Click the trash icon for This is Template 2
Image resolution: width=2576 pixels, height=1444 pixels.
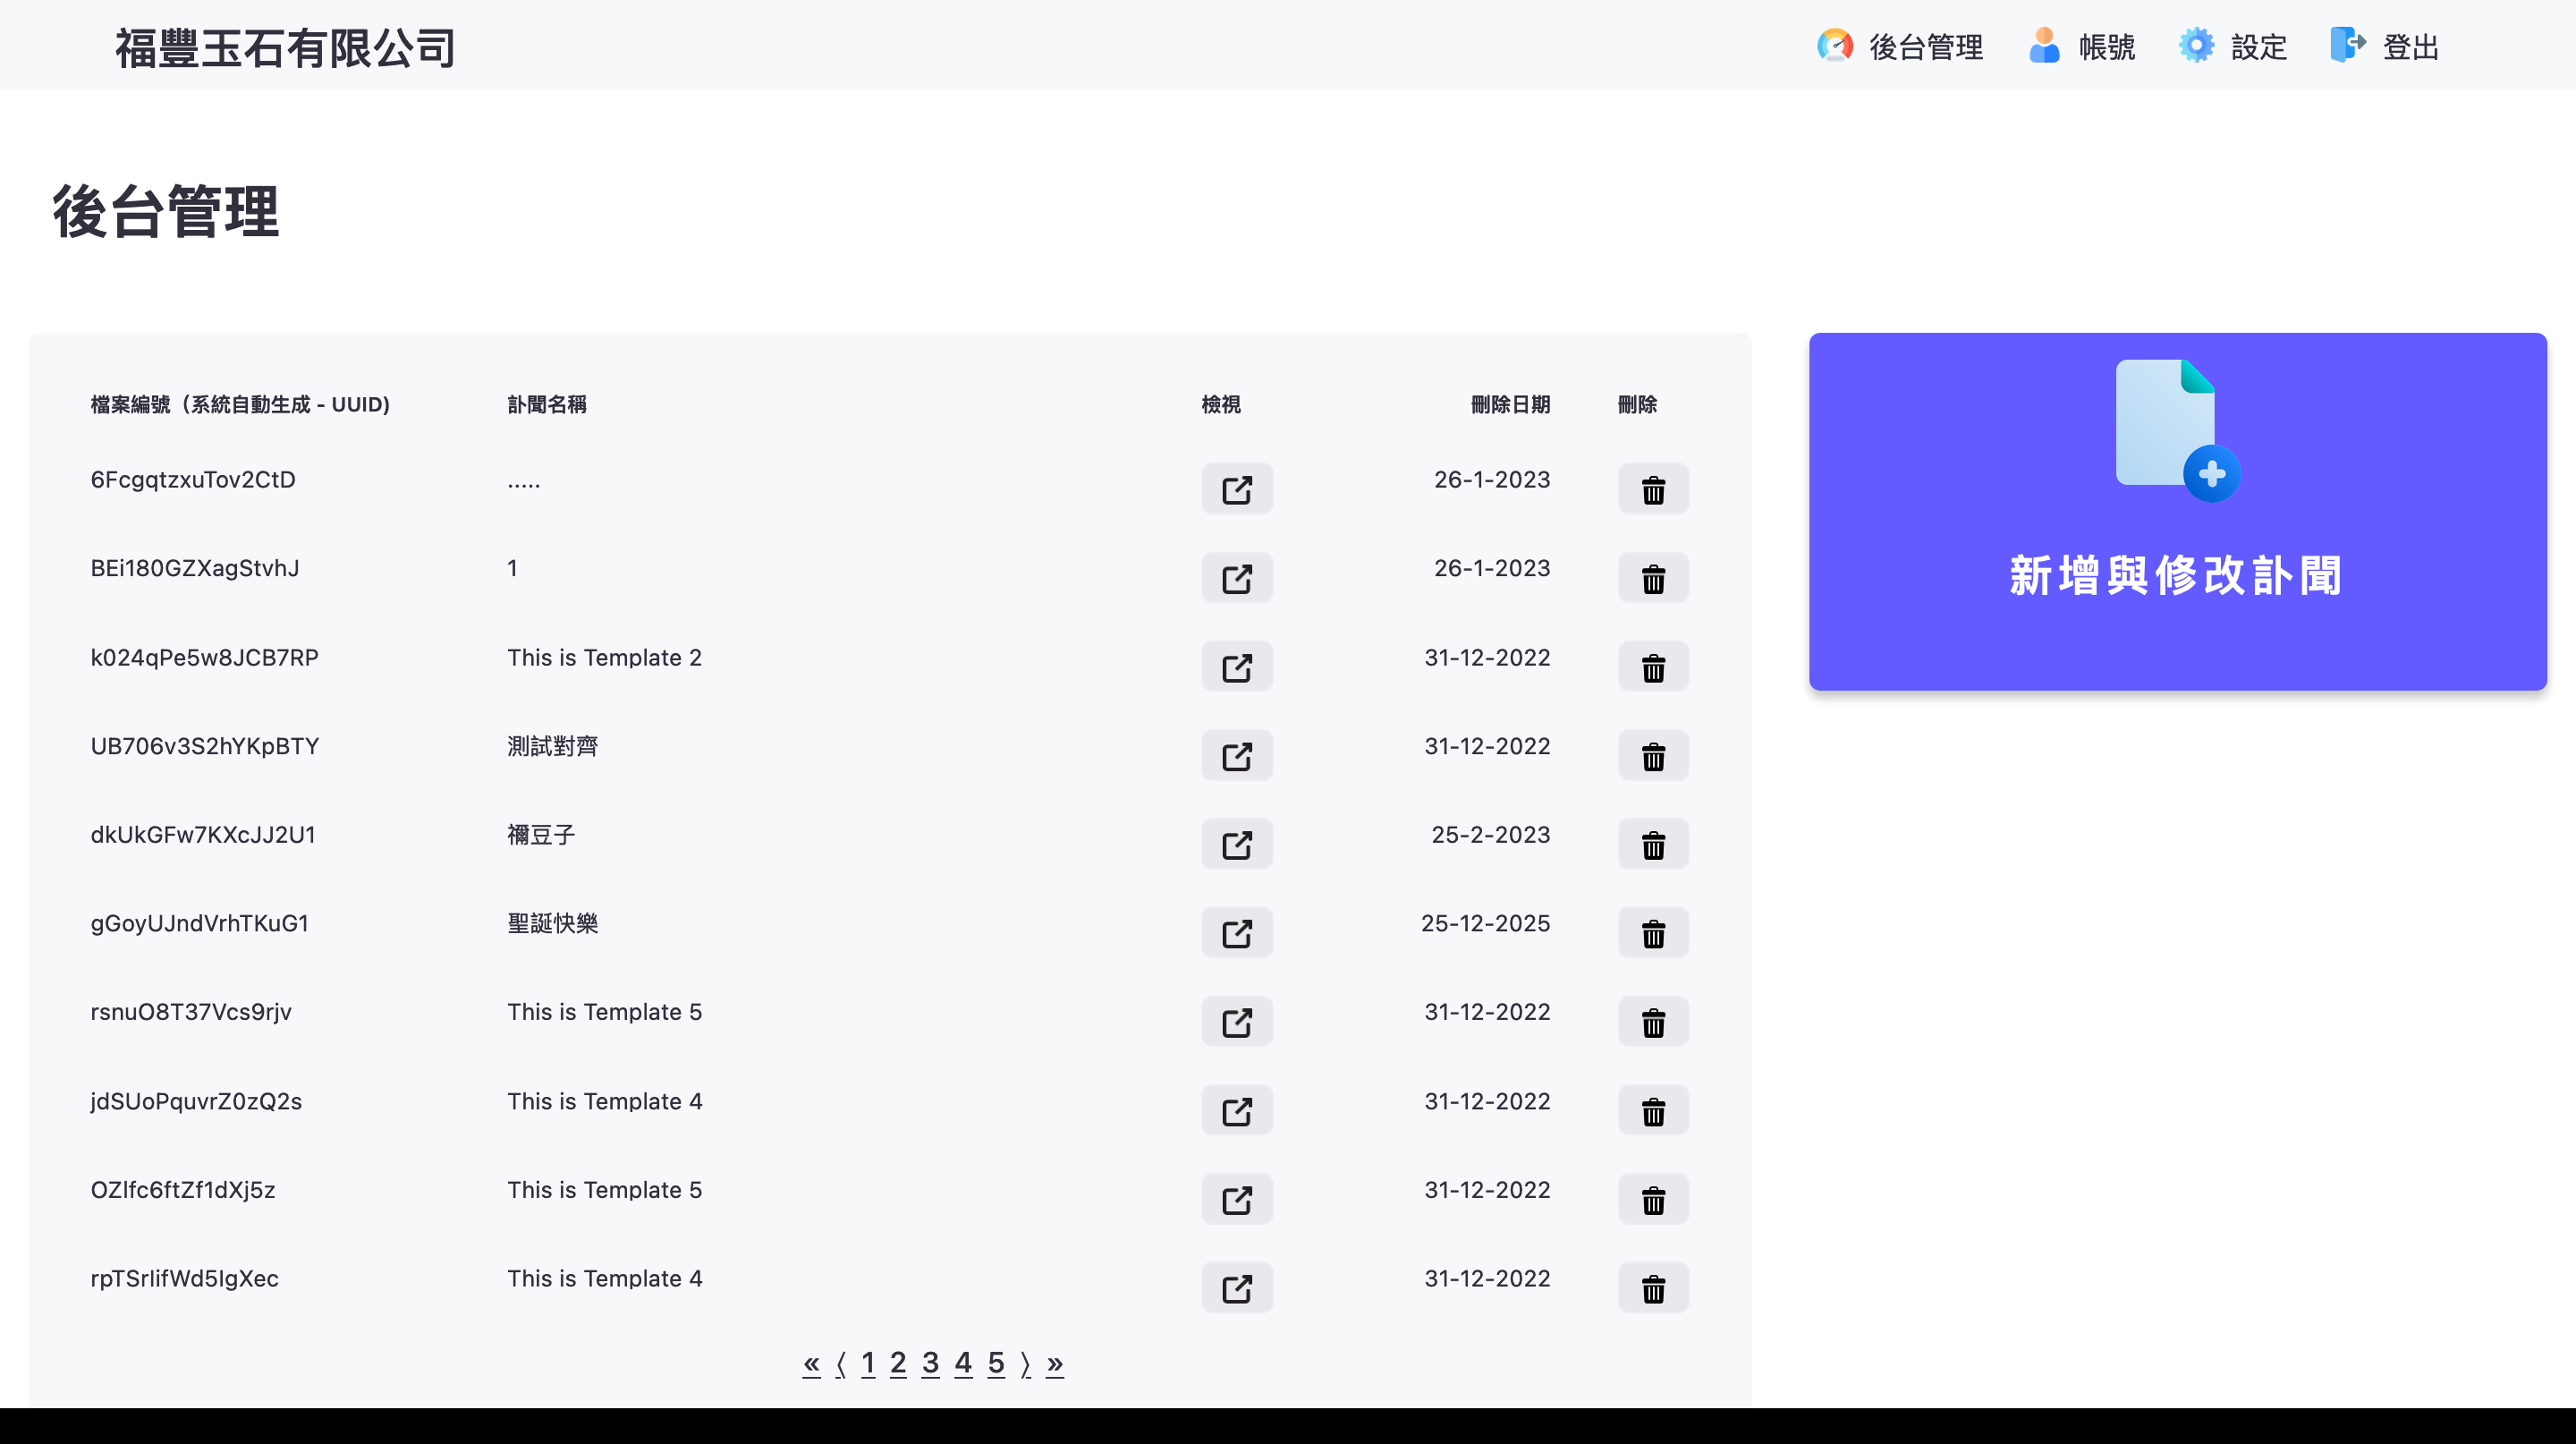[1653, 666]
